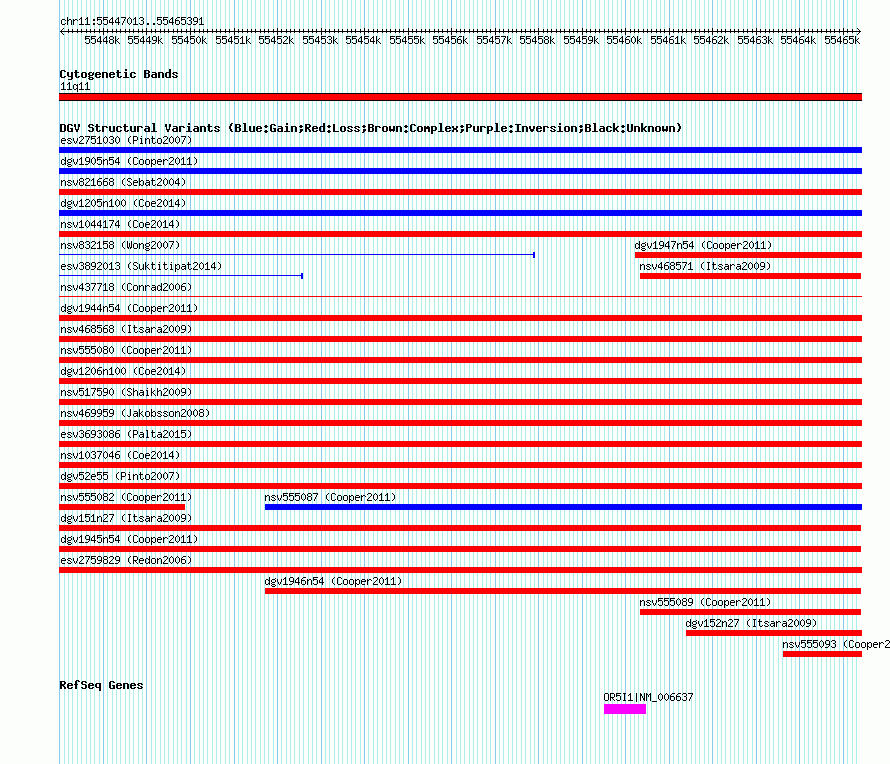The width and height of the screenshot is (890, 764).
Task: Click the dgv1905n54 (Cooper2011) variant label
Action: pyautogui.click(x=129, y=161)
